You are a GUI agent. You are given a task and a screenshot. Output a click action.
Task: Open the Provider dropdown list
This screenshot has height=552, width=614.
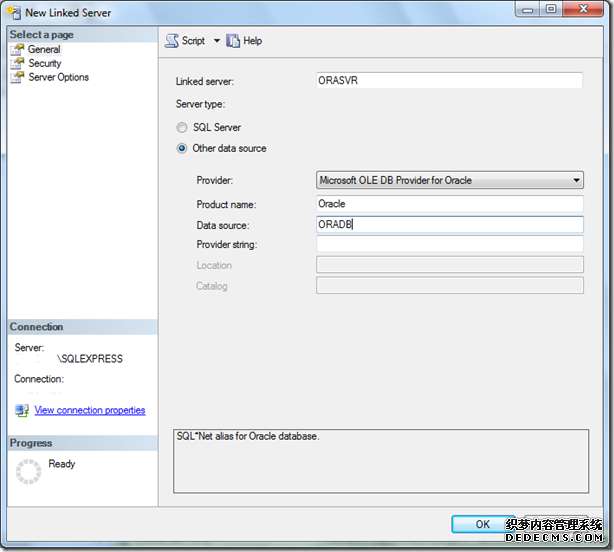[576, 180]
